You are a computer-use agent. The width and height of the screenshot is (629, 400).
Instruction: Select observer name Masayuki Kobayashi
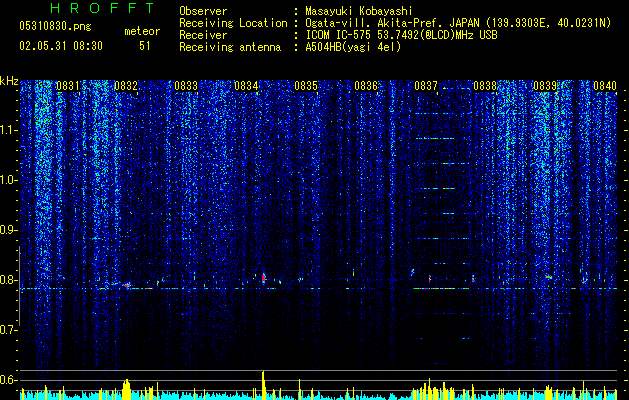(x=359, y=11)
